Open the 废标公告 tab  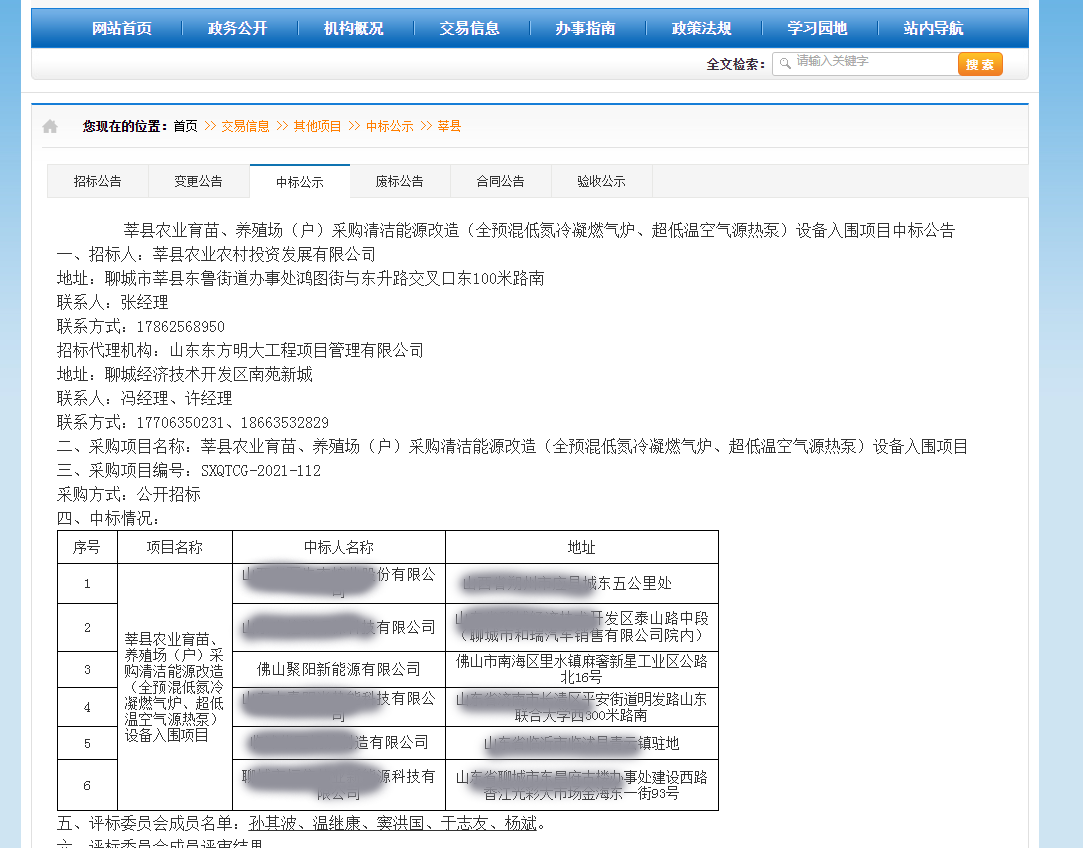click(400, 181)
